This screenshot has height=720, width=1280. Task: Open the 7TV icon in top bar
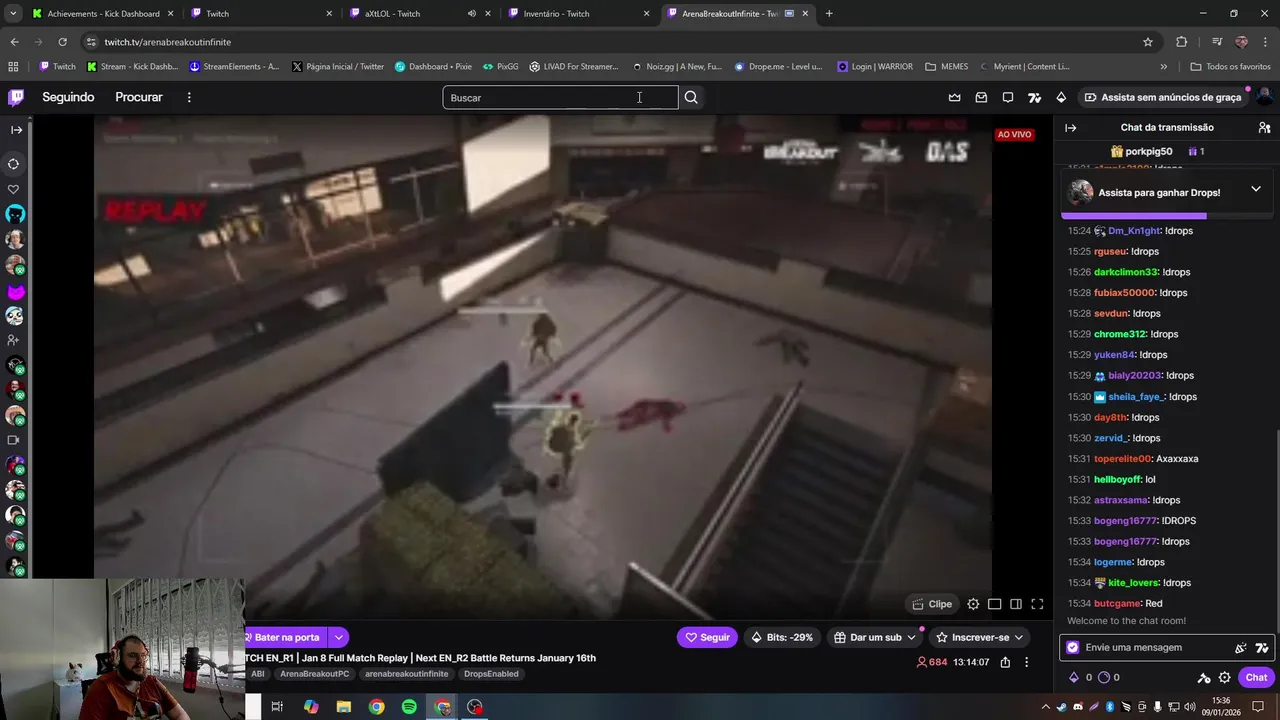click(1034, 97)
